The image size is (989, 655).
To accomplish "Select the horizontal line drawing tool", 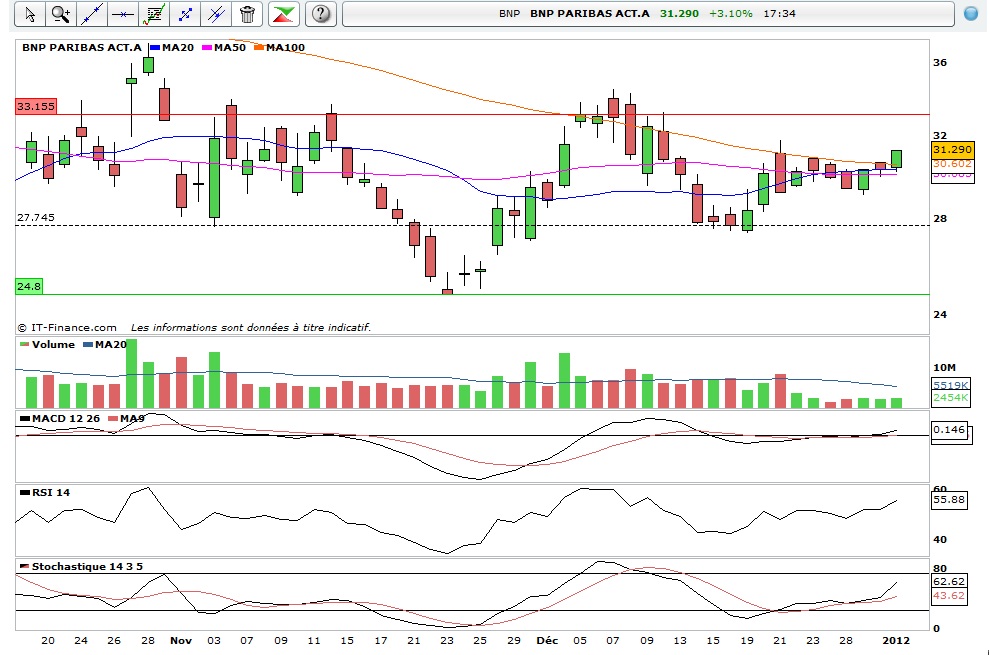I will point(122,14).
